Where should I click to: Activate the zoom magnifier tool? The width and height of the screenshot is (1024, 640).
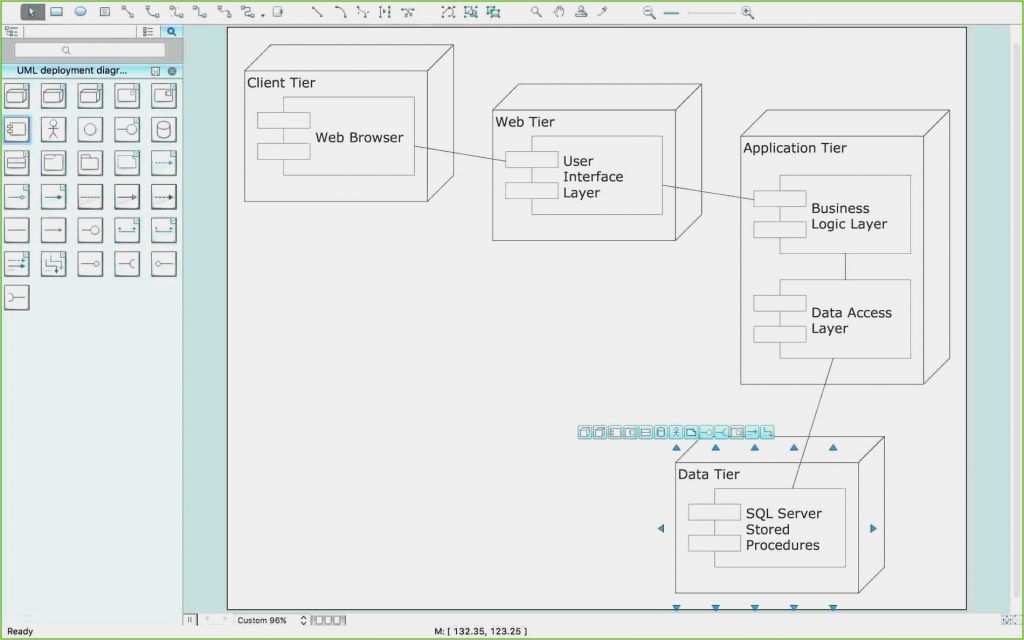536,12
